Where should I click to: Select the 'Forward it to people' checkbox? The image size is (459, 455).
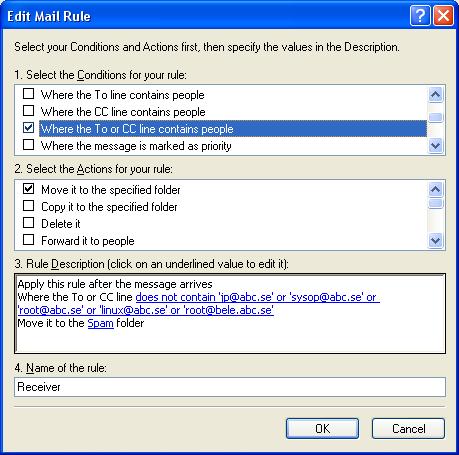(x=28, y=240)
